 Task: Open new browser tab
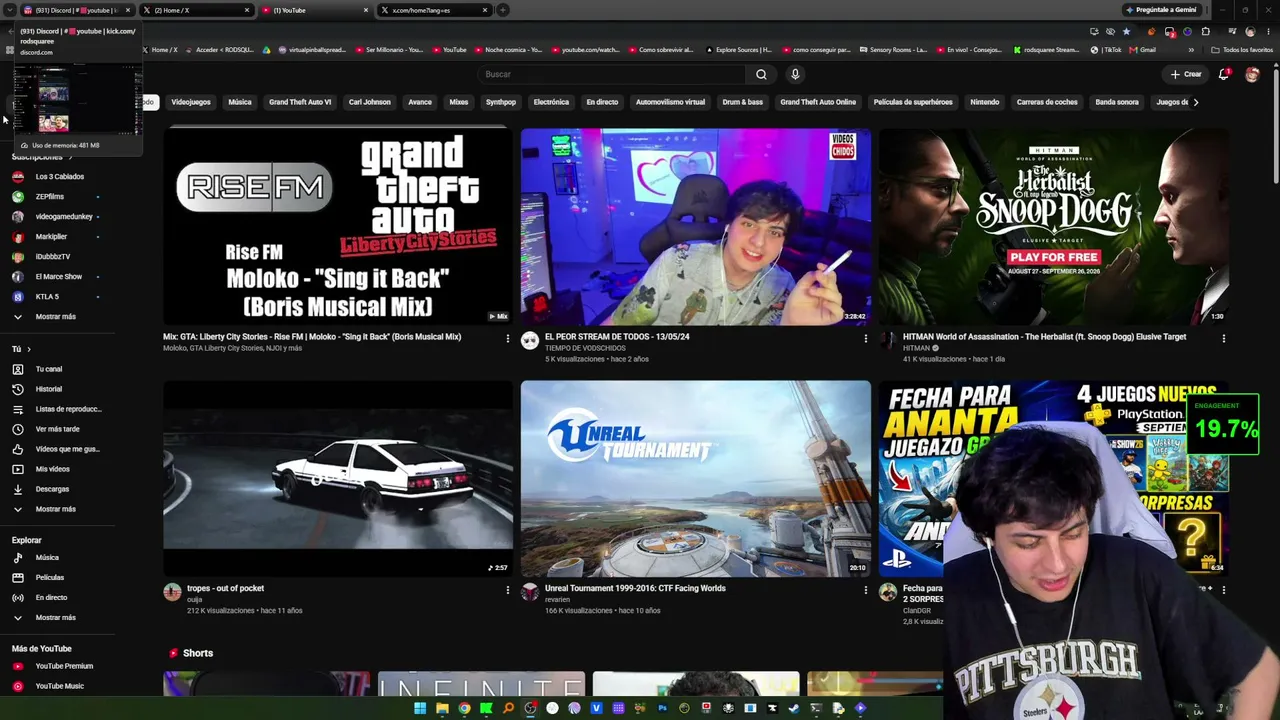503,10
